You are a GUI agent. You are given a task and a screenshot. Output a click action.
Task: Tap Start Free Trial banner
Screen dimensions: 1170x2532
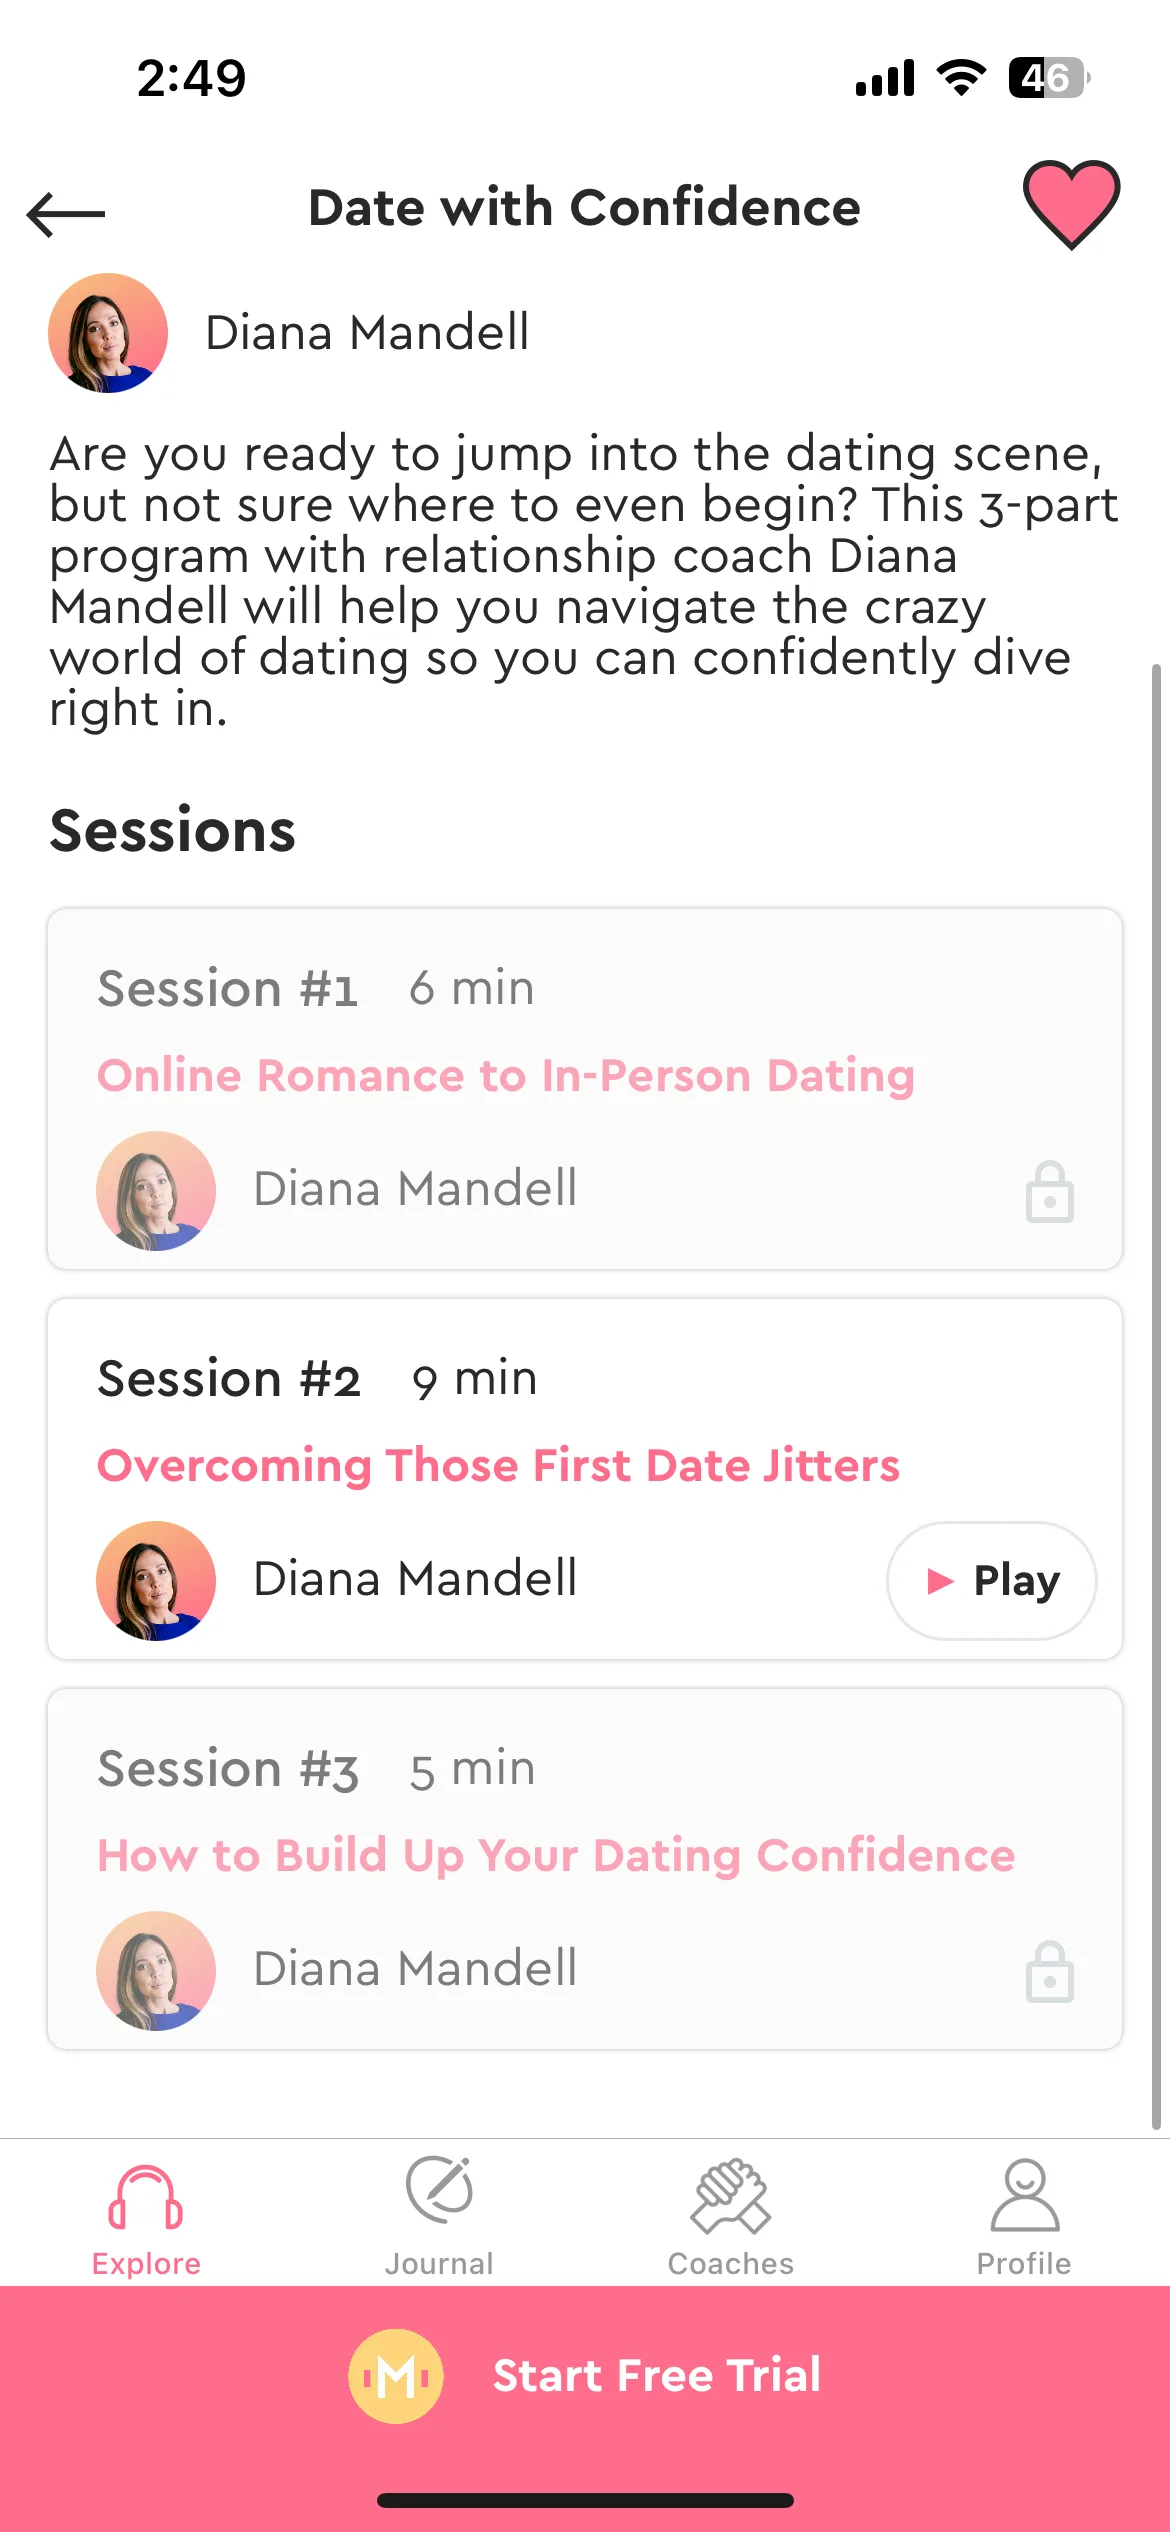tap(585, 2375)
